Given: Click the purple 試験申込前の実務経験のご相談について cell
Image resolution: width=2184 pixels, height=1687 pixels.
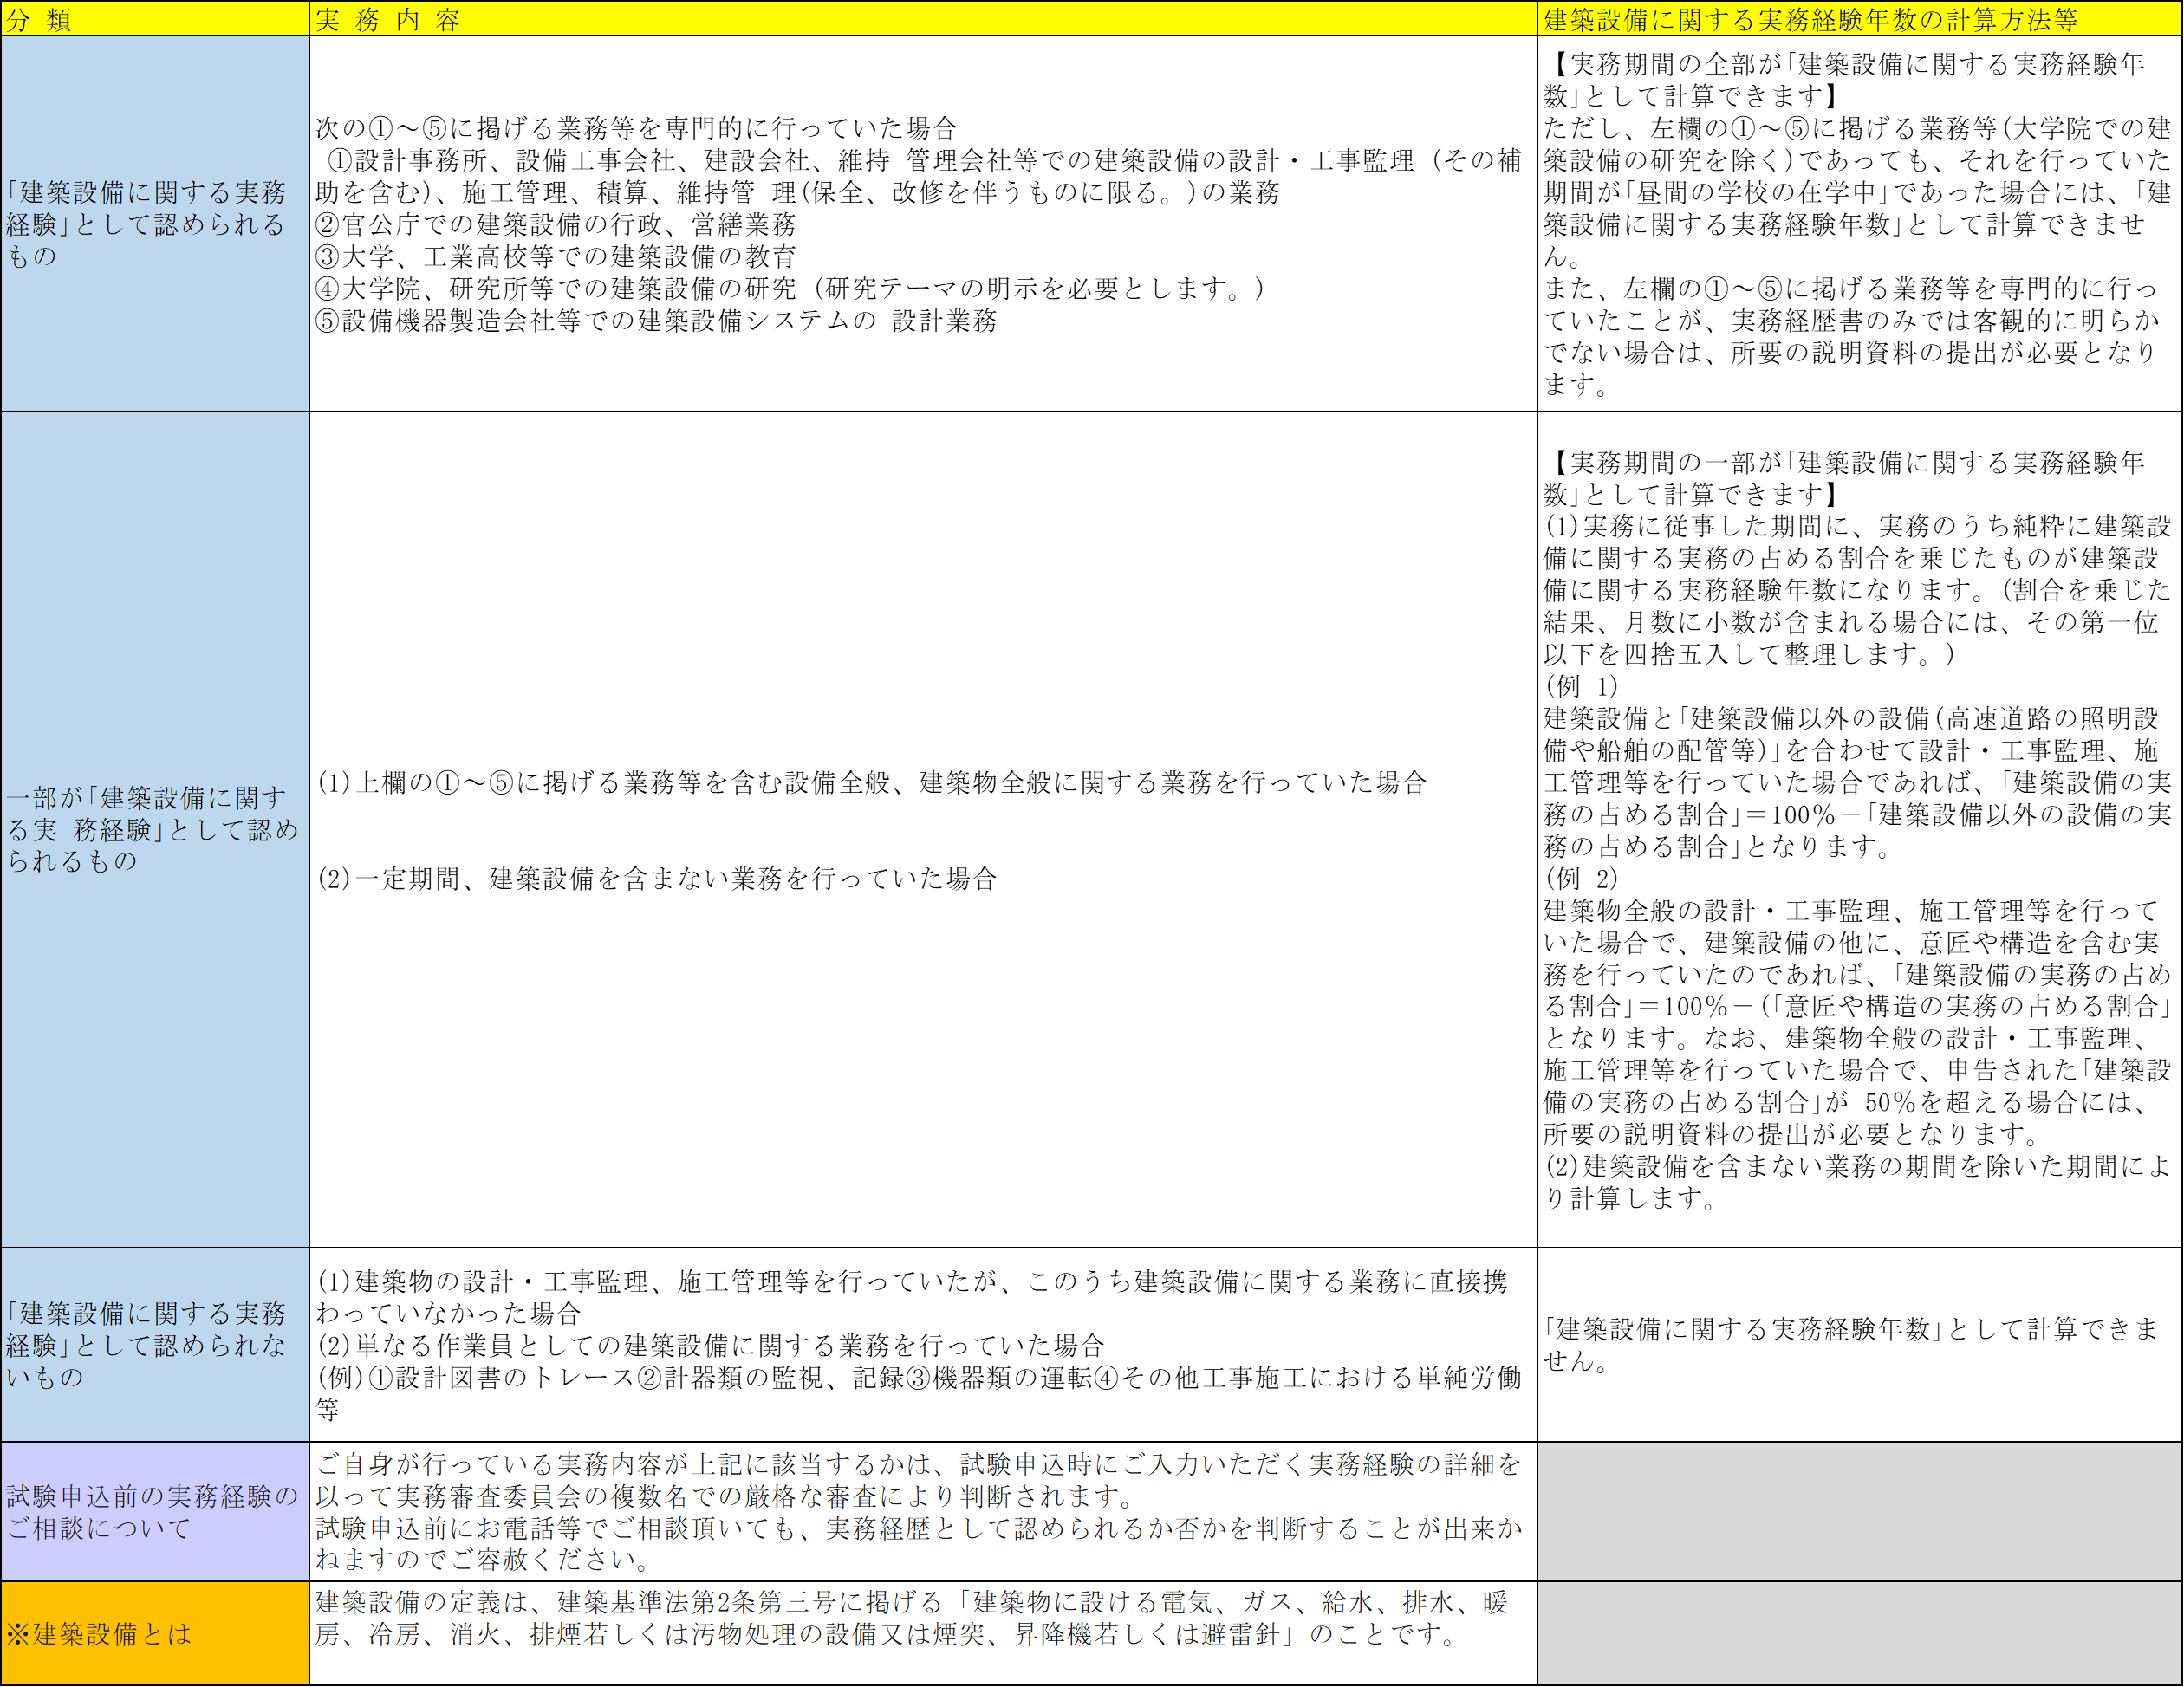Looking at the screenshot, I should tap(154, 1512).
